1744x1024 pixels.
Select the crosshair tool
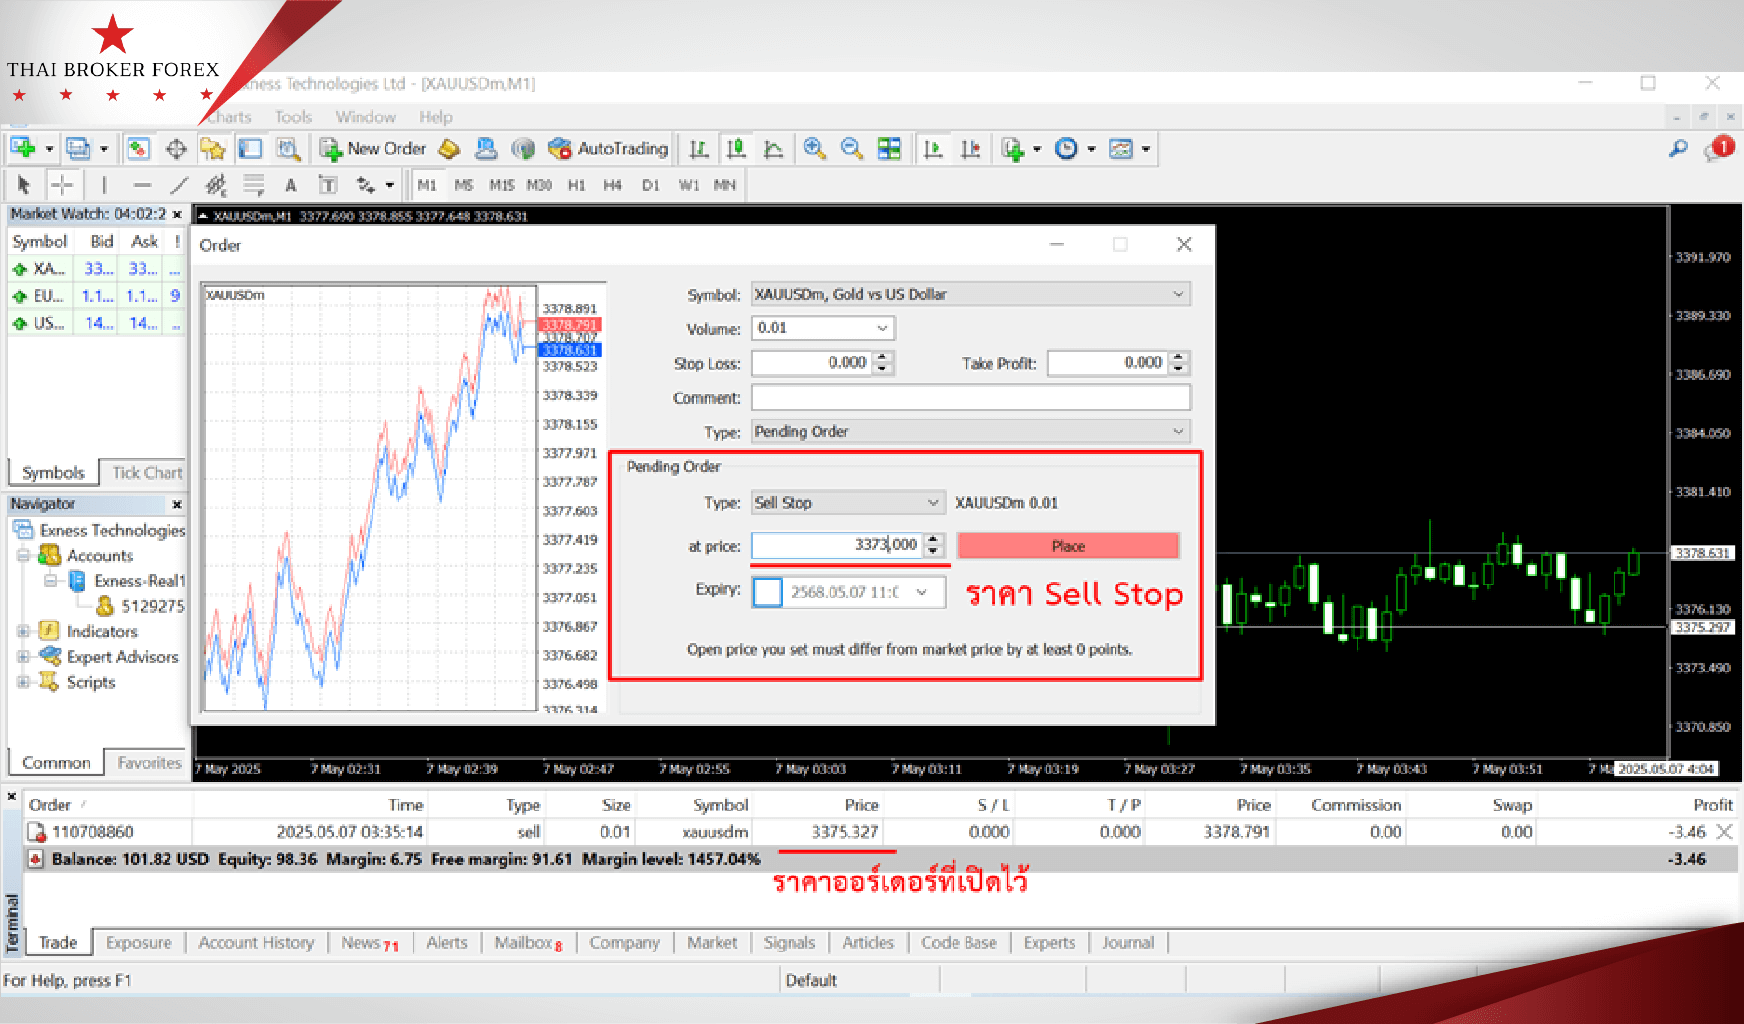point(62,185)
